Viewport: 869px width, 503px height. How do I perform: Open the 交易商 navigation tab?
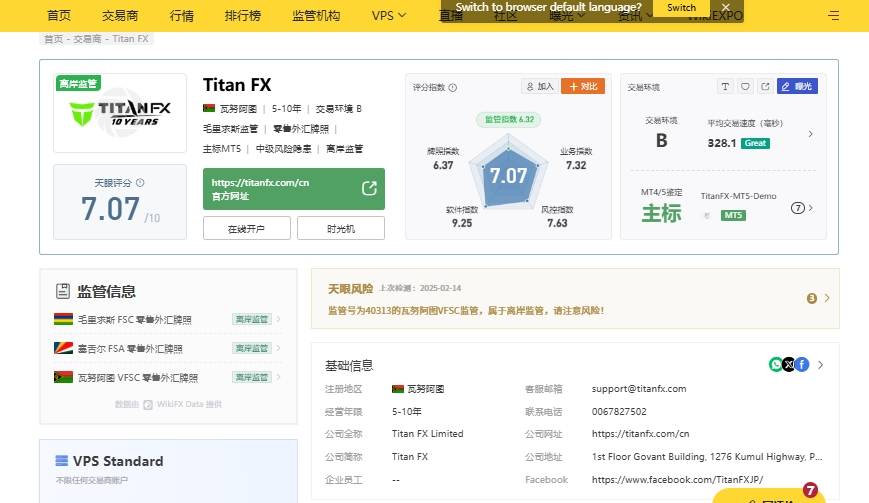click(x=120, y=16)
